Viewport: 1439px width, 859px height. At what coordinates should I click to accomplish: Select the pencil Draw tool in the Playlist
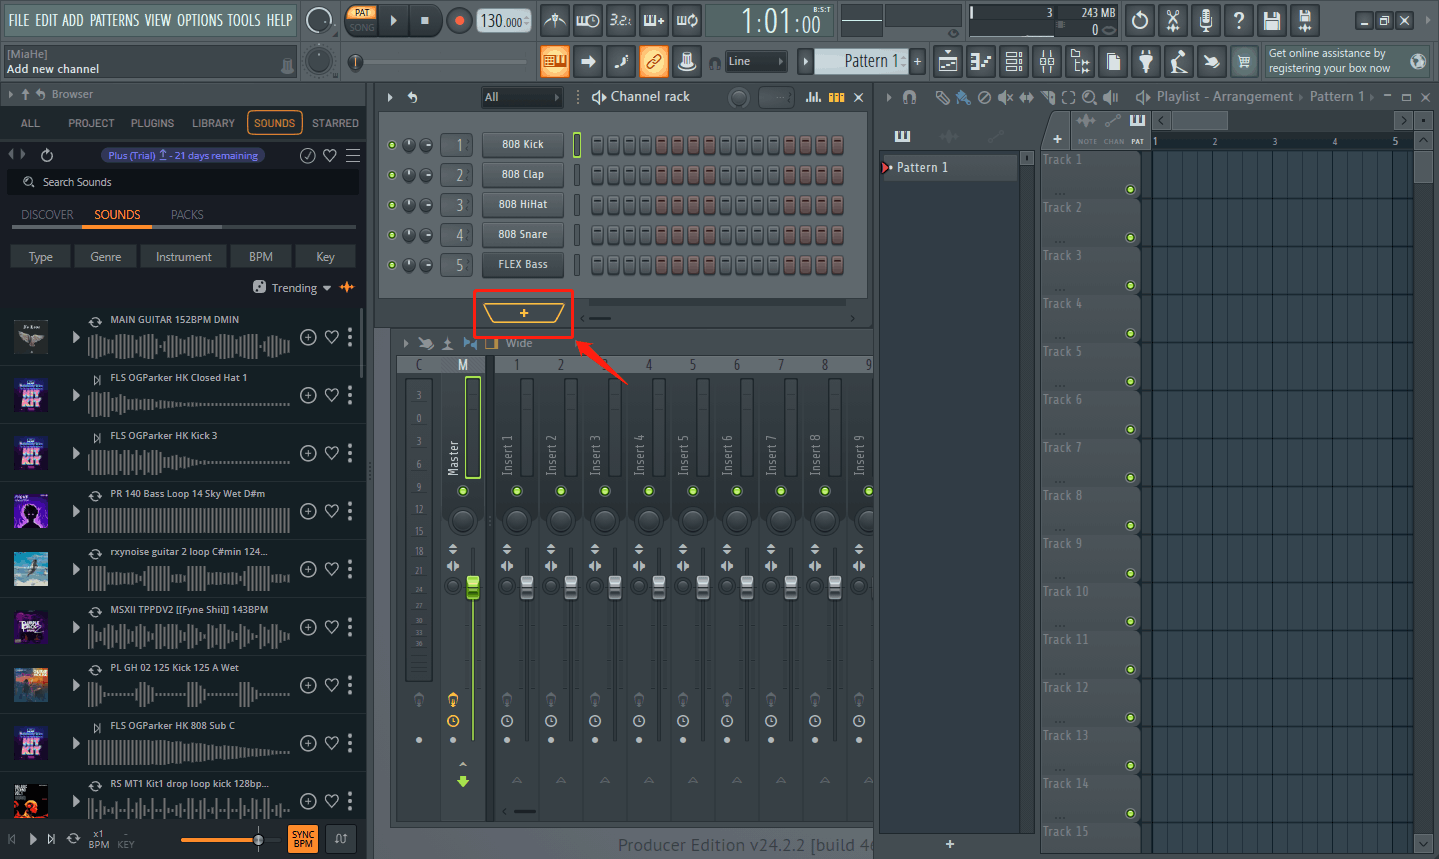point(942,97)
